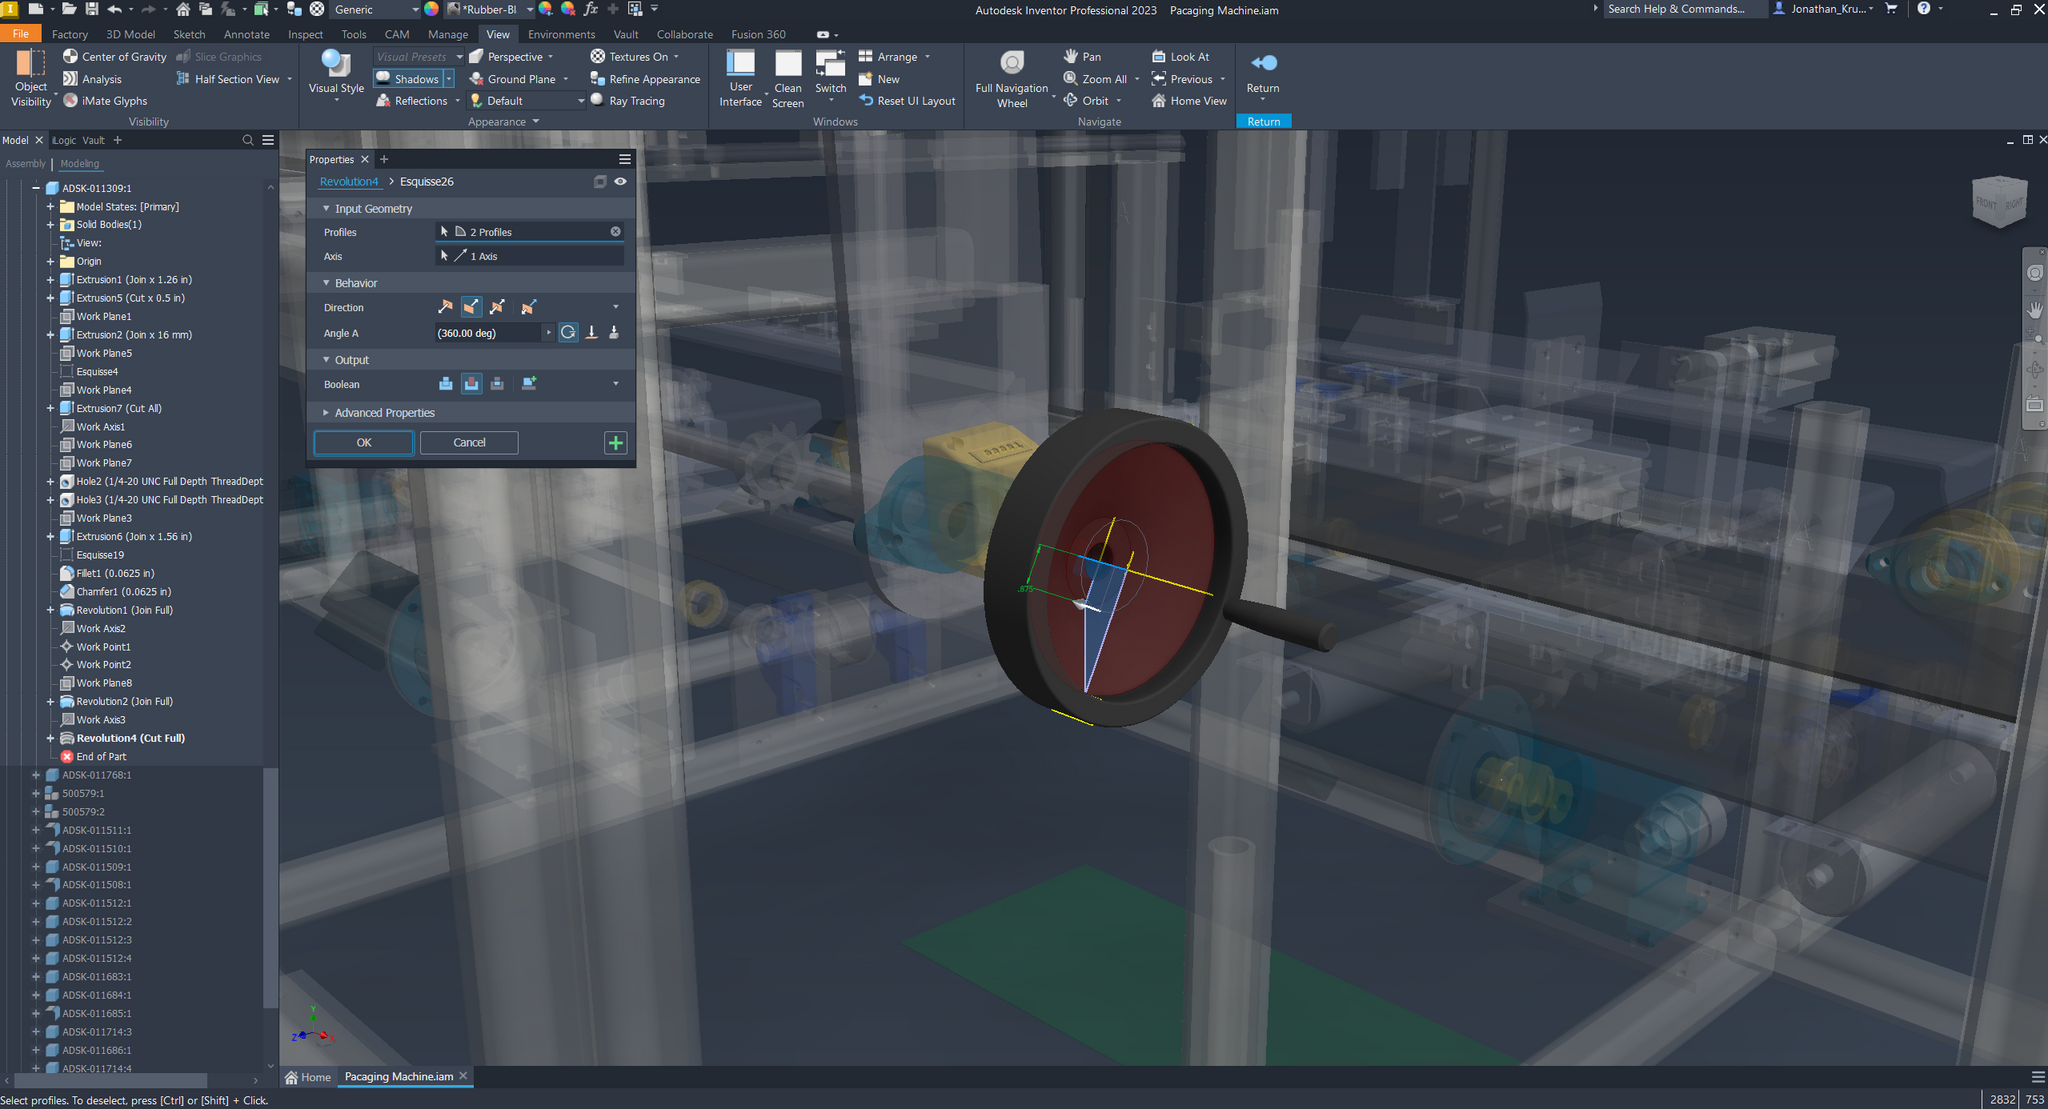Switch to the Assembly browser tab

point(25,164)
